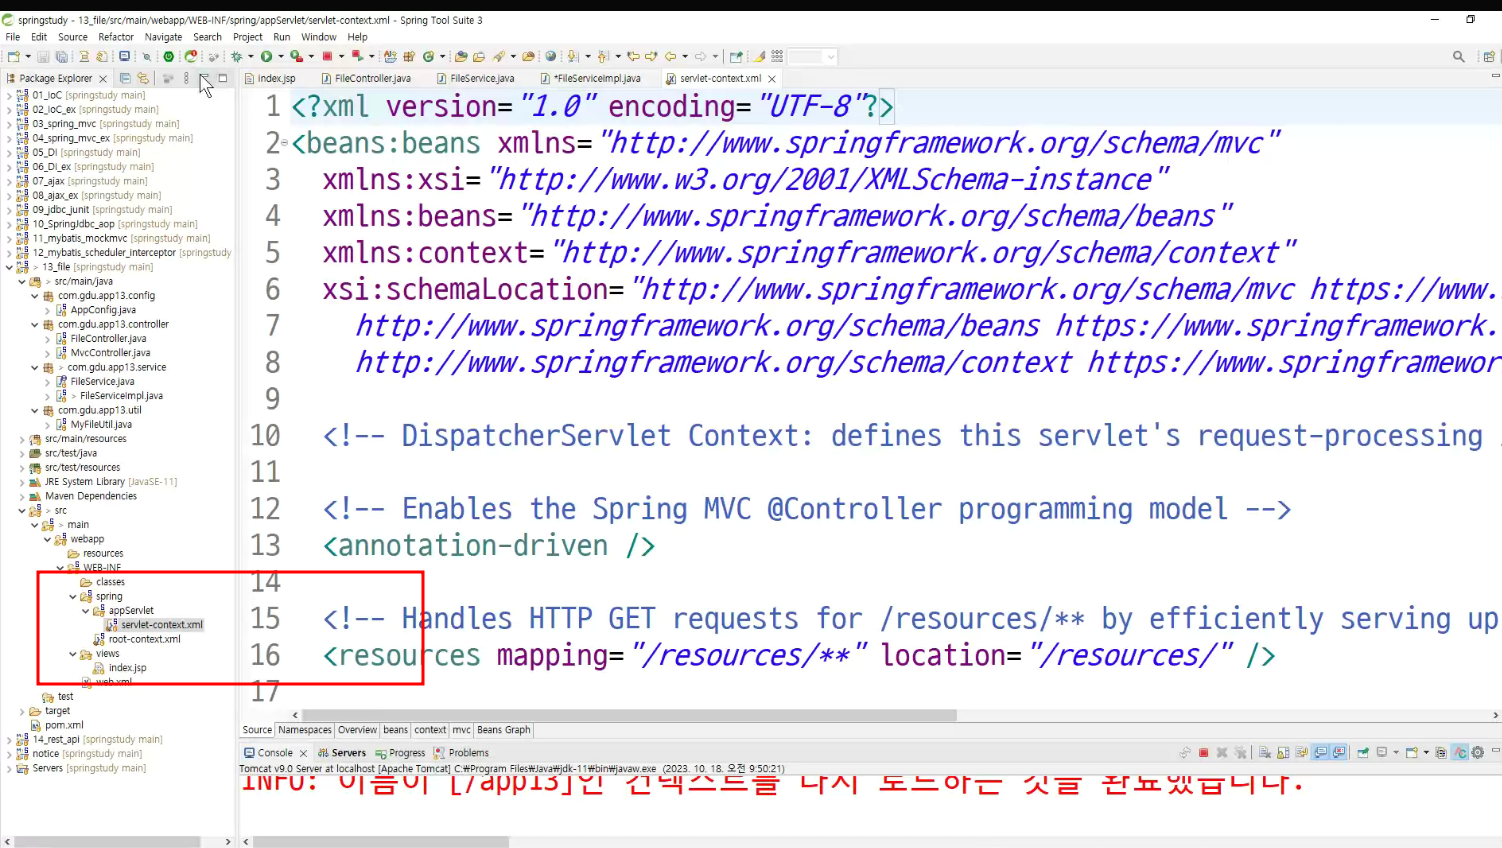Click the New file wizard toolbar icon

pyautogui.click(x=13, y=57)
